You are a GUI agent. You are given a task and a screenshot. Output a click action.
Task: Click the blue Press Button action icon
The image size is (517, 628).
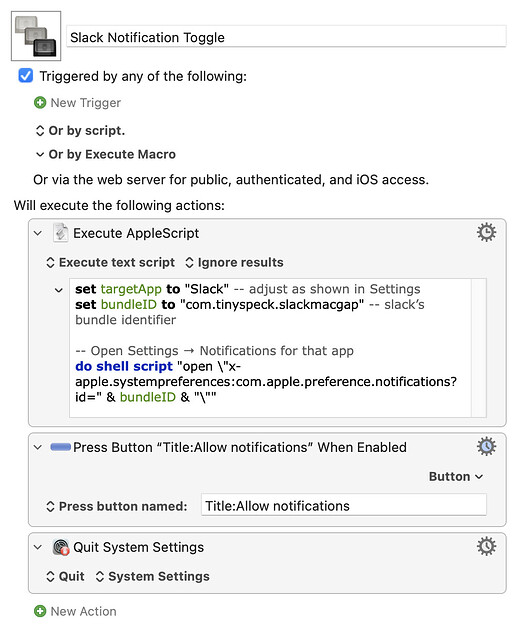(x=60, y=447)
